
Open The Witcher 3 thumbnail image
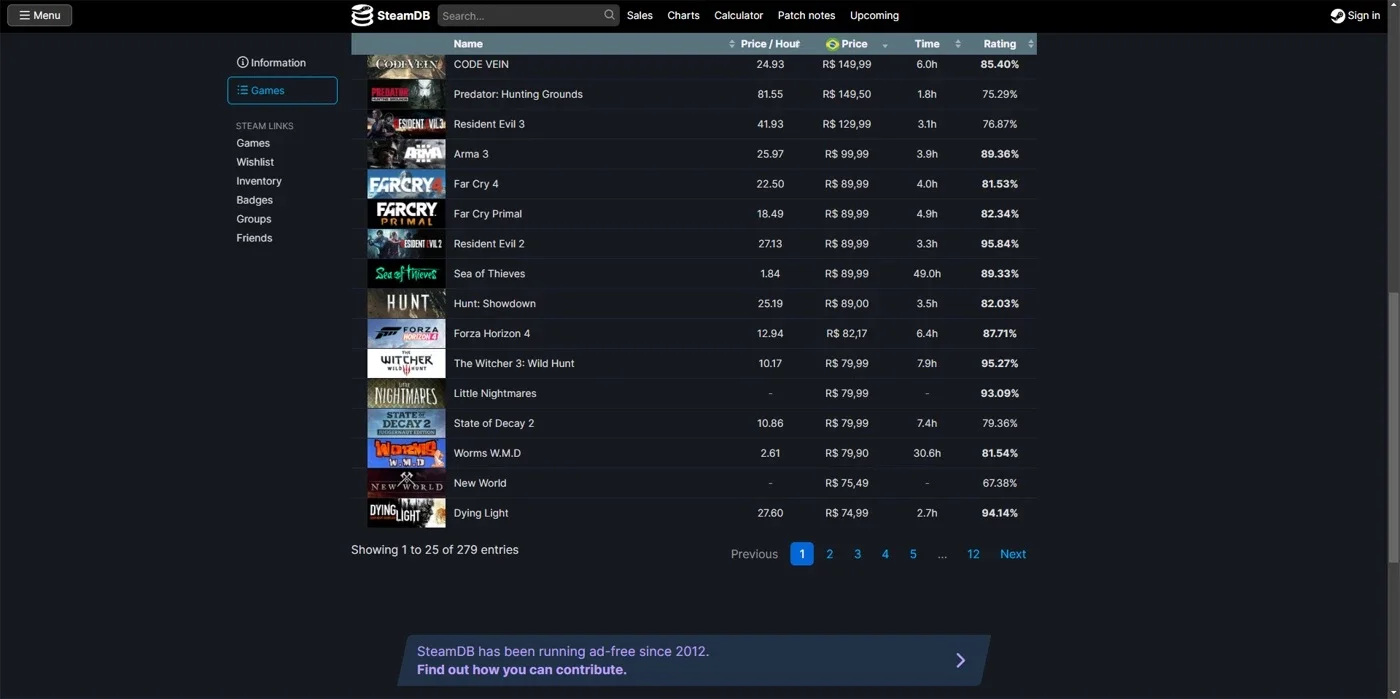click(406, 364)
